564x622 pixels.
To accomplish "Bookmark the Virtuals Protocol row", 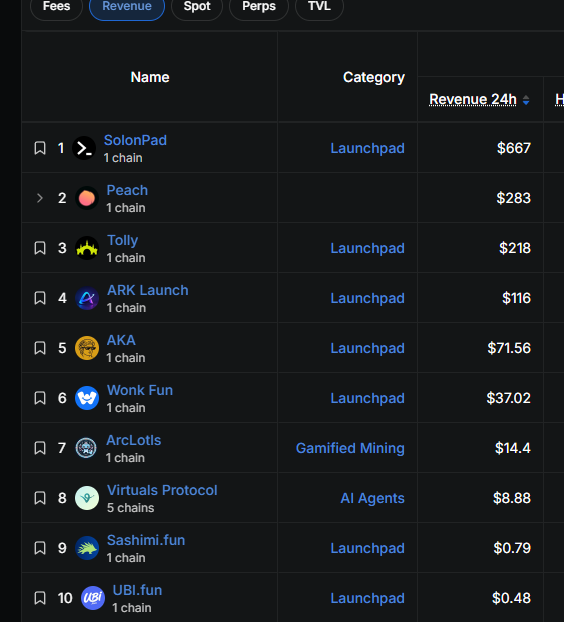I will click(40, 498).
